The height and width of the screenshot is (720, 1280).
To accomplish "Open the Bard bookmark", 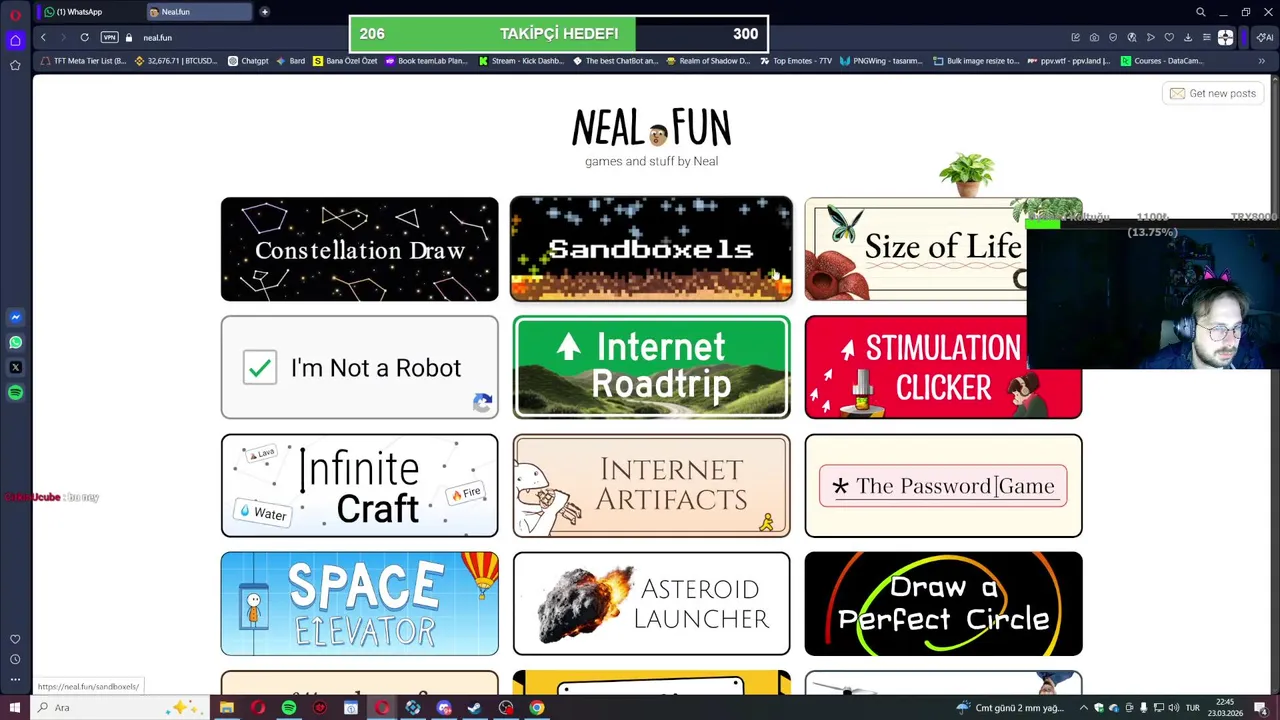I will [291, 61].
